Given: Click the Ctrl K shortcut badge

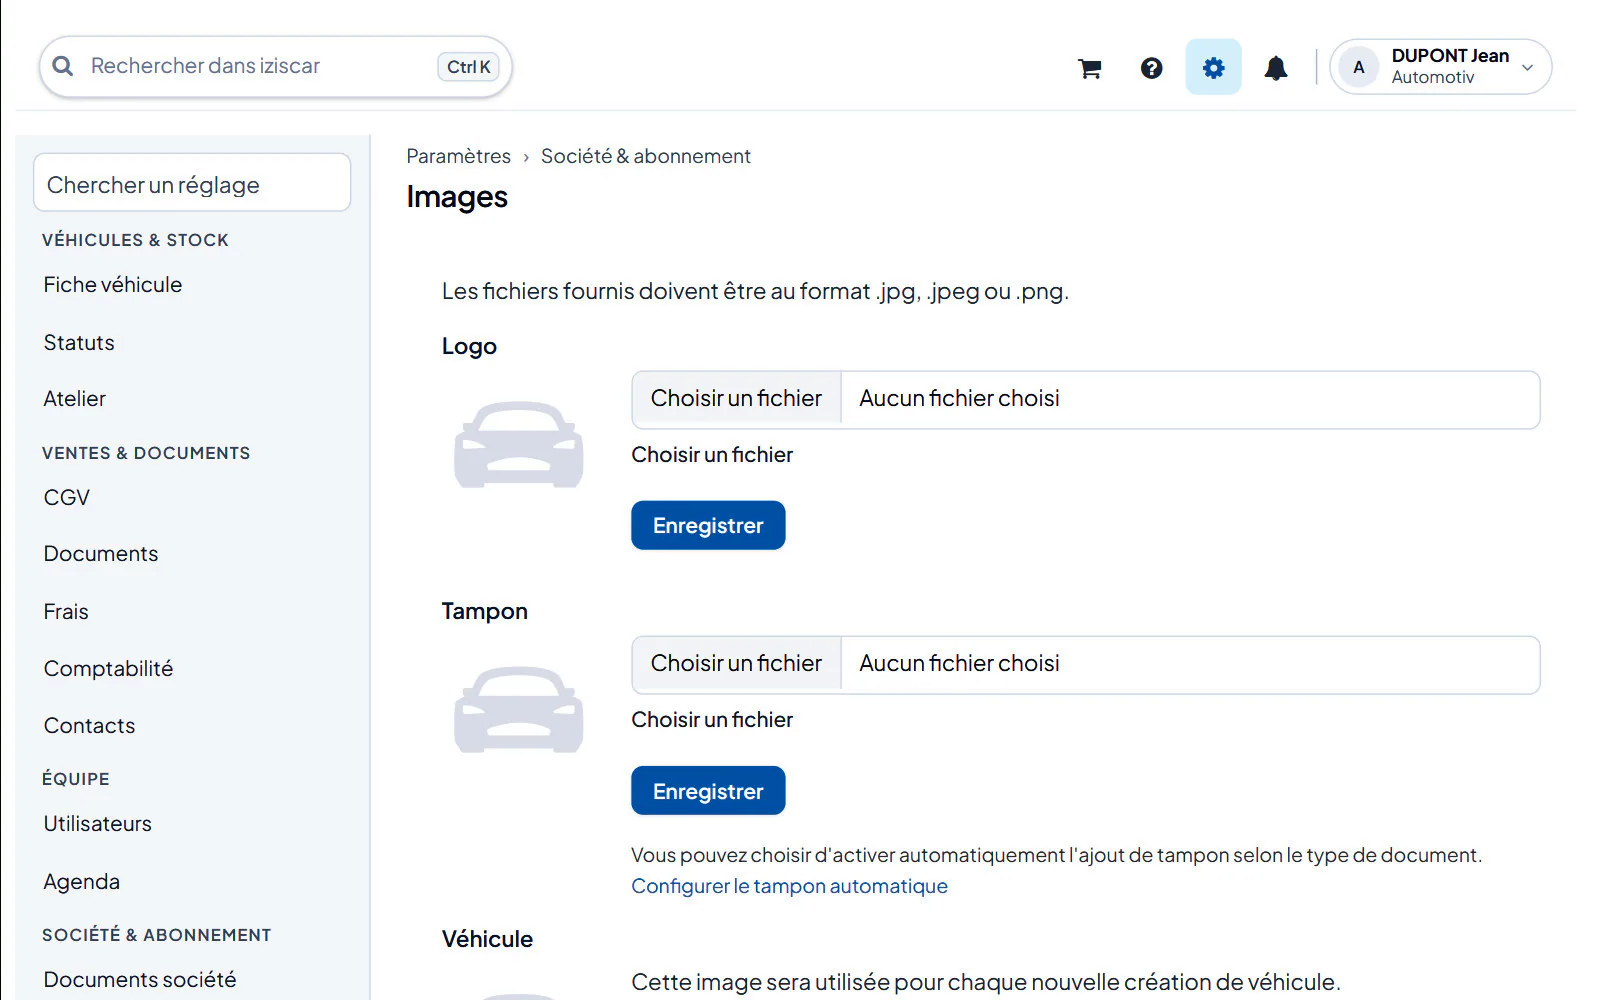Looking at the screenshot, I should (468, 67).
